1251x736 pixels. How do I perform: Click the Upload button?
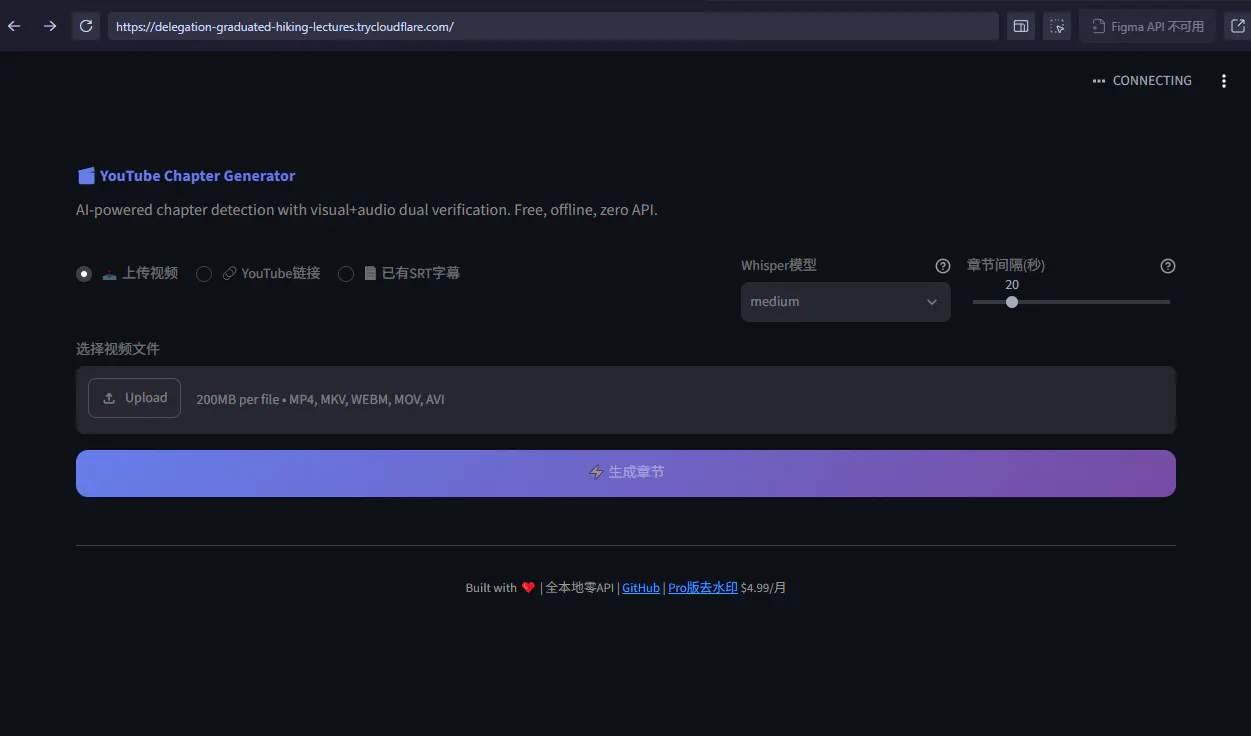[x=134, y=398]
